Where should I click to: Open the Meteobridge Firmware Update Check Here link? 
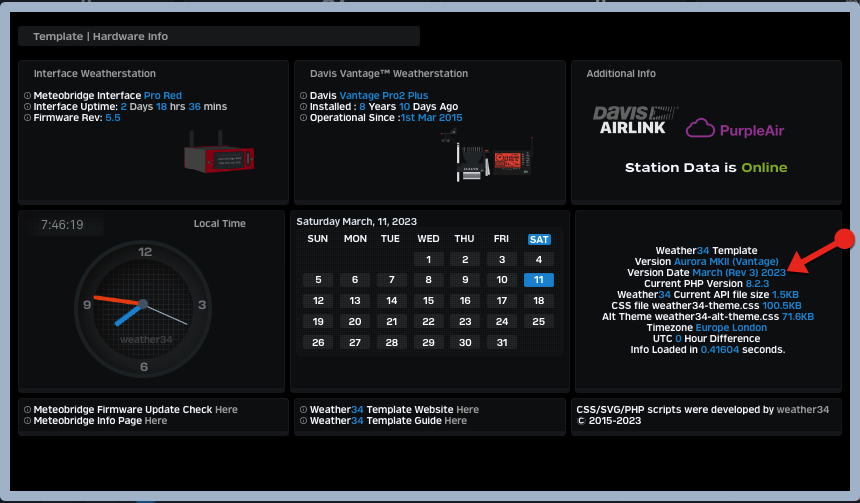[x=226, y=409]
